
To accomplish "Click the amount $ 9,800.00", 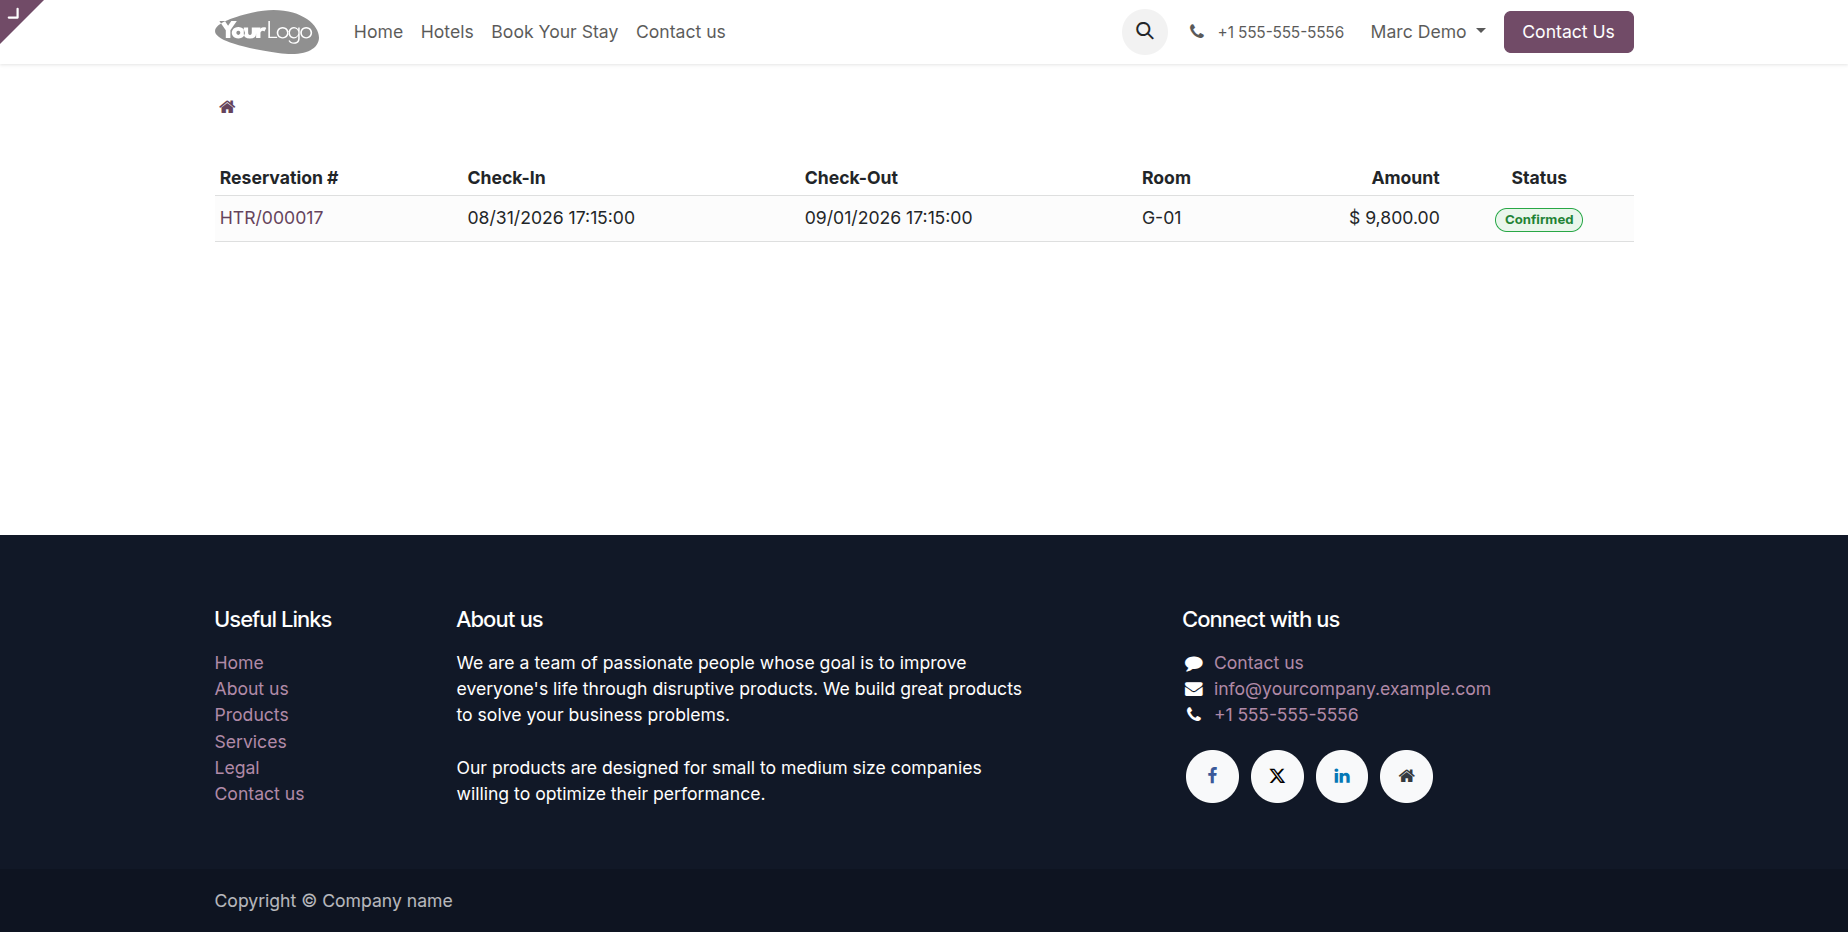I will click(x=1394, y=218).
